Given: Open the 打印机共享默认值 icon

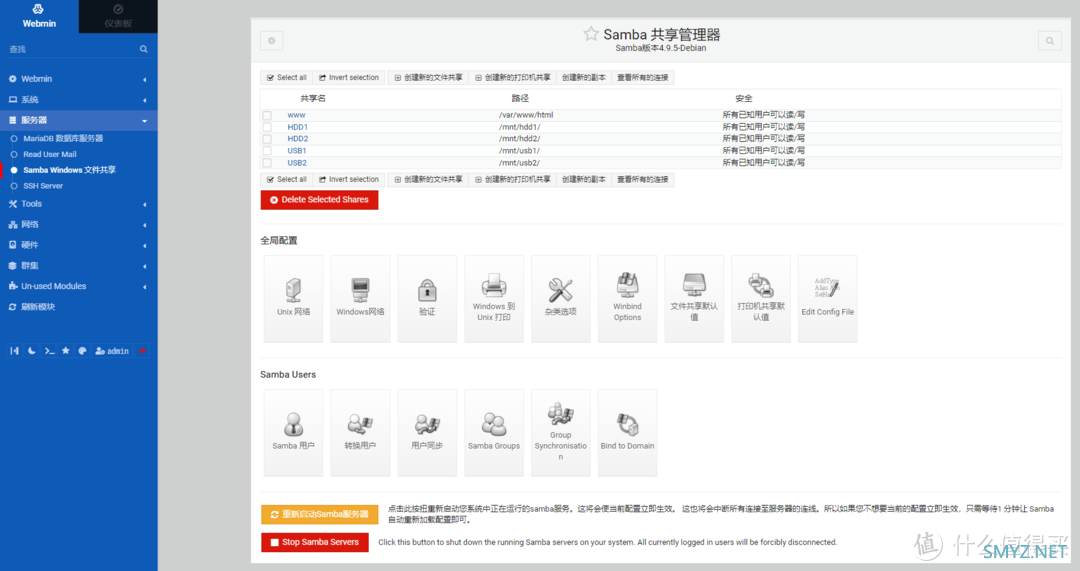Looking at the screenshot, I should pos(761,298).
